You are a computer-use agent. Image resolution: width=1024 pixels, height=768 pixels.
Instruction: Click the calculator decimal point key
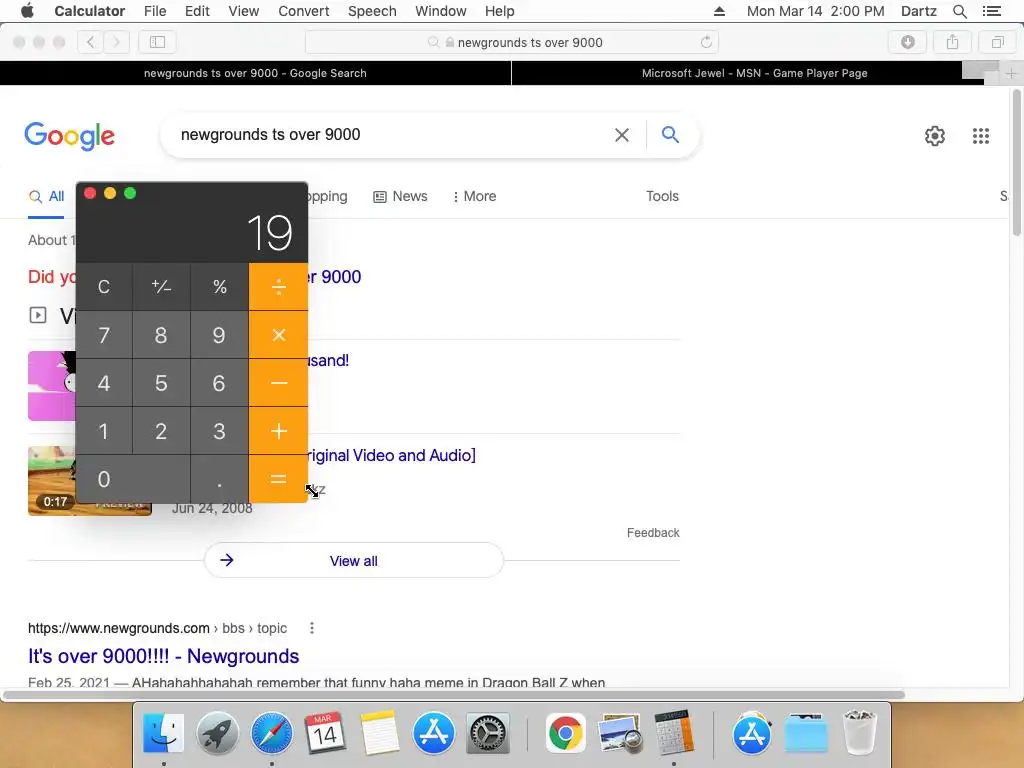tap(219, 479)
